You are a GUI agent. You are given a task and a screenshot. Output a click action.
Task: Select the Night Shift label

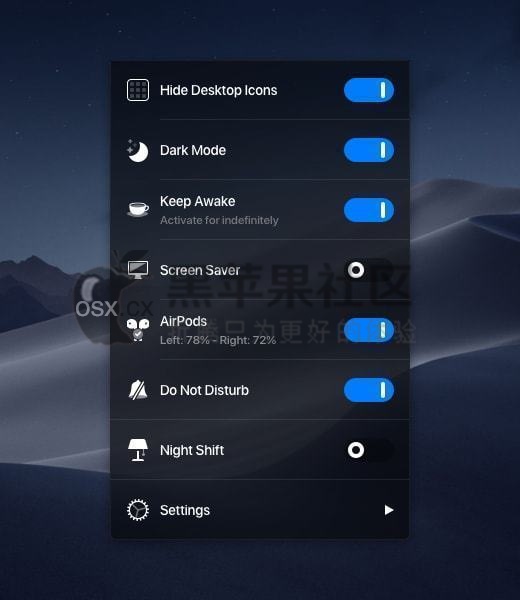click(x=192, y=450)
